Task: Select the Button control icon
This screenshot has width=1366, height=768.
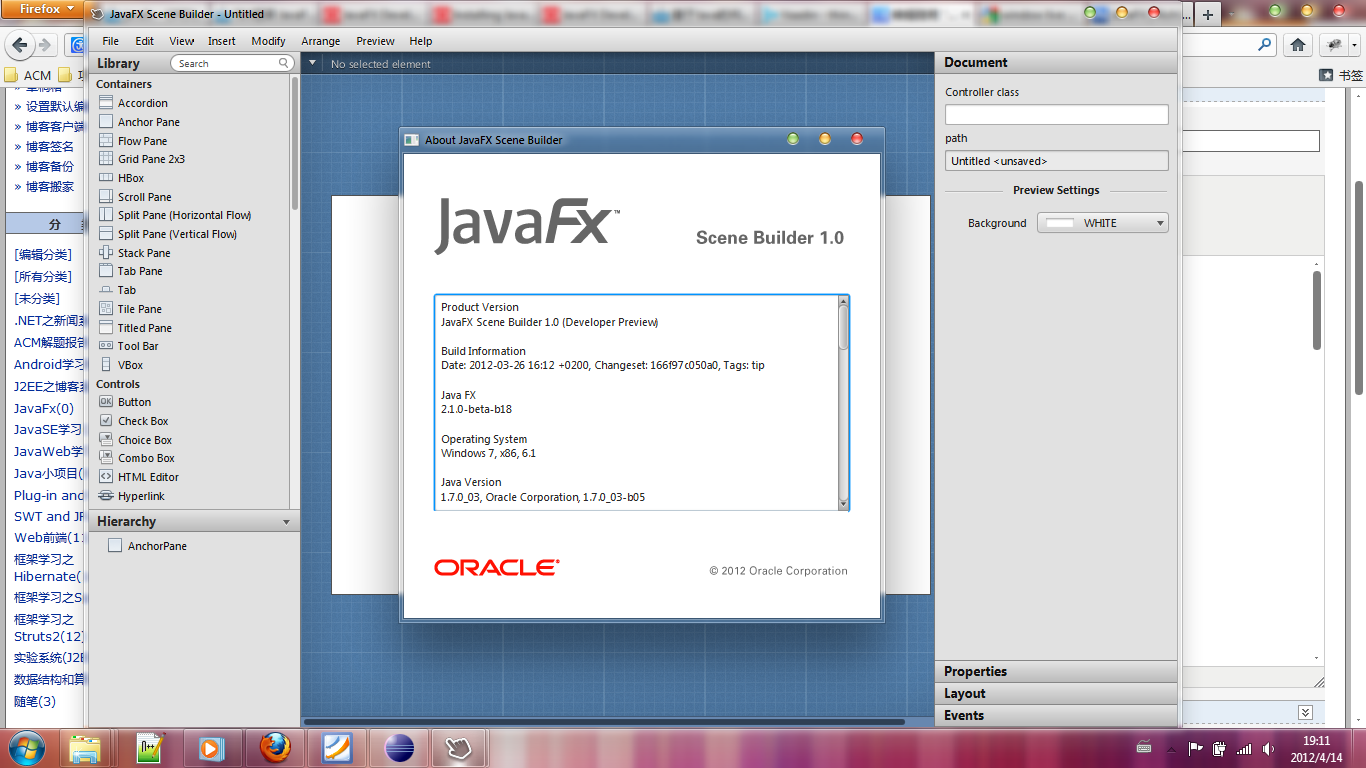Action: [x=106, y=402]
